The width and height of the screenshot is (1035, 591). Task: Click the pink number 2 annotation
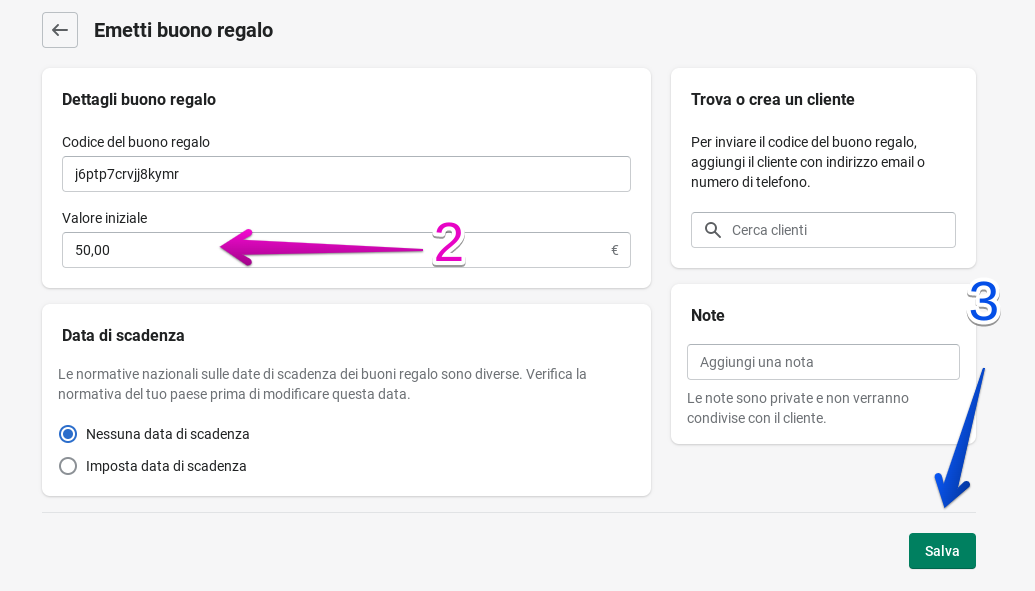point(449,243)
